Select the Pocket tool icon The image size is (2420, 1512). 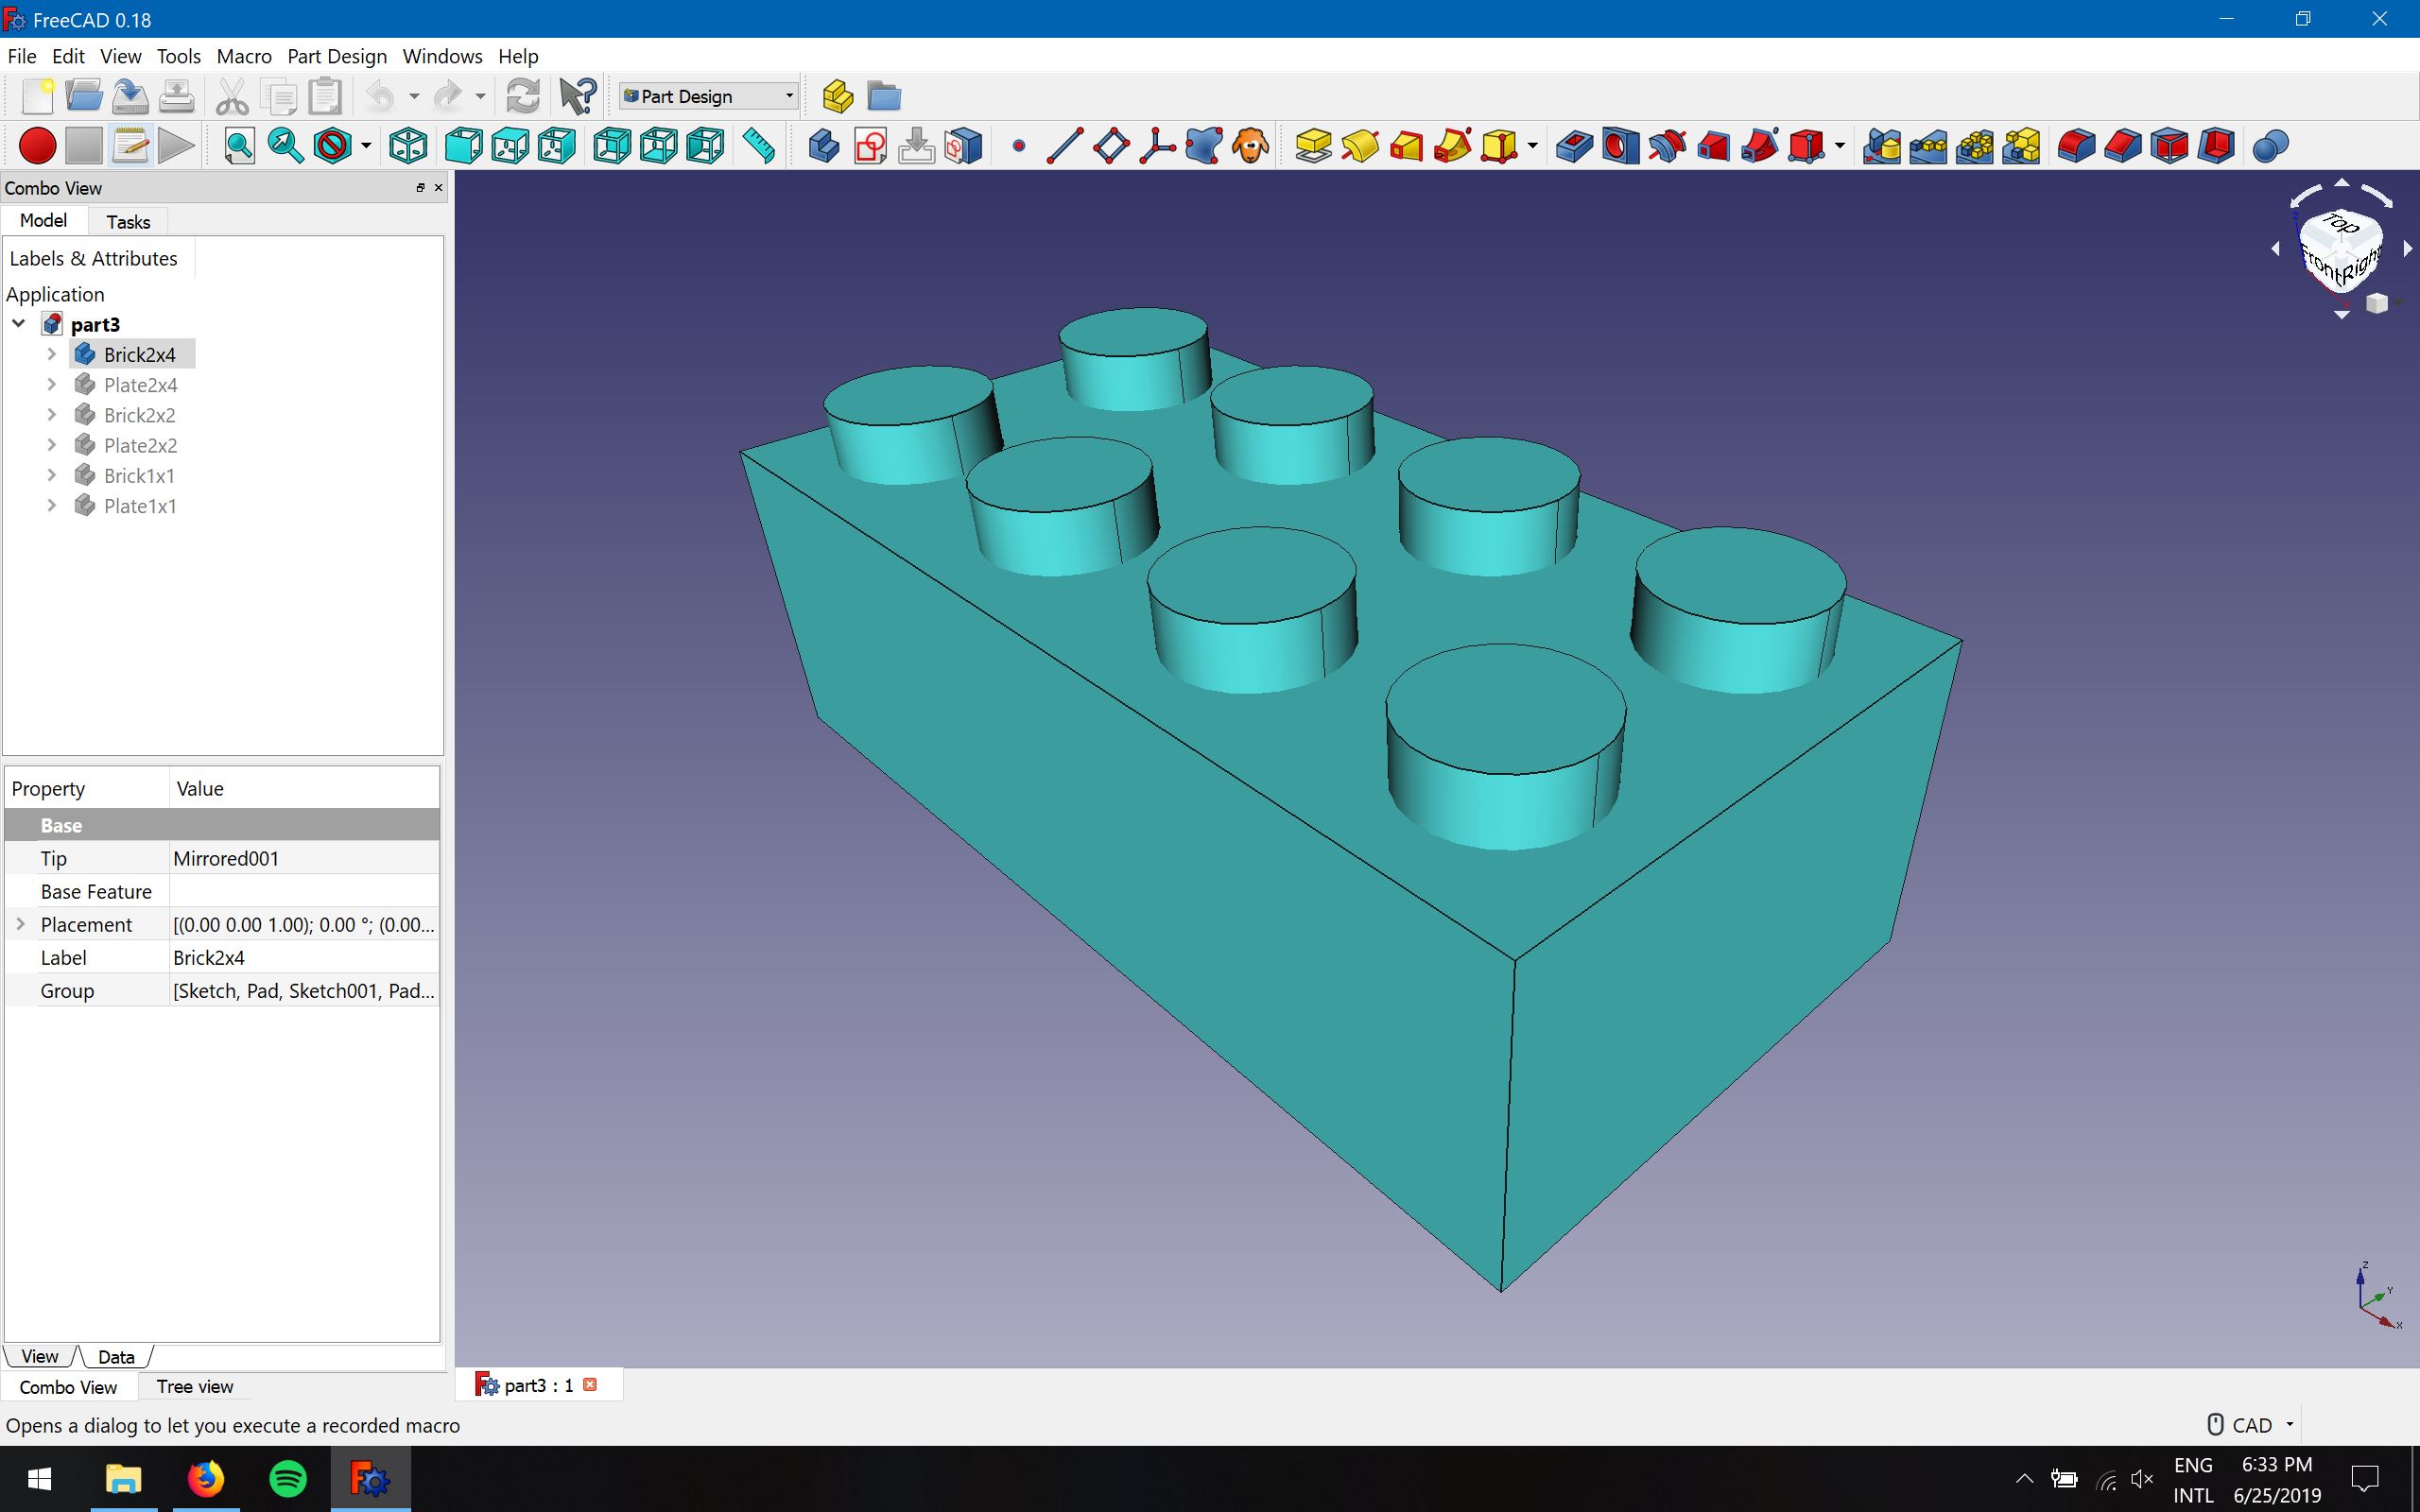[1573, 146]
